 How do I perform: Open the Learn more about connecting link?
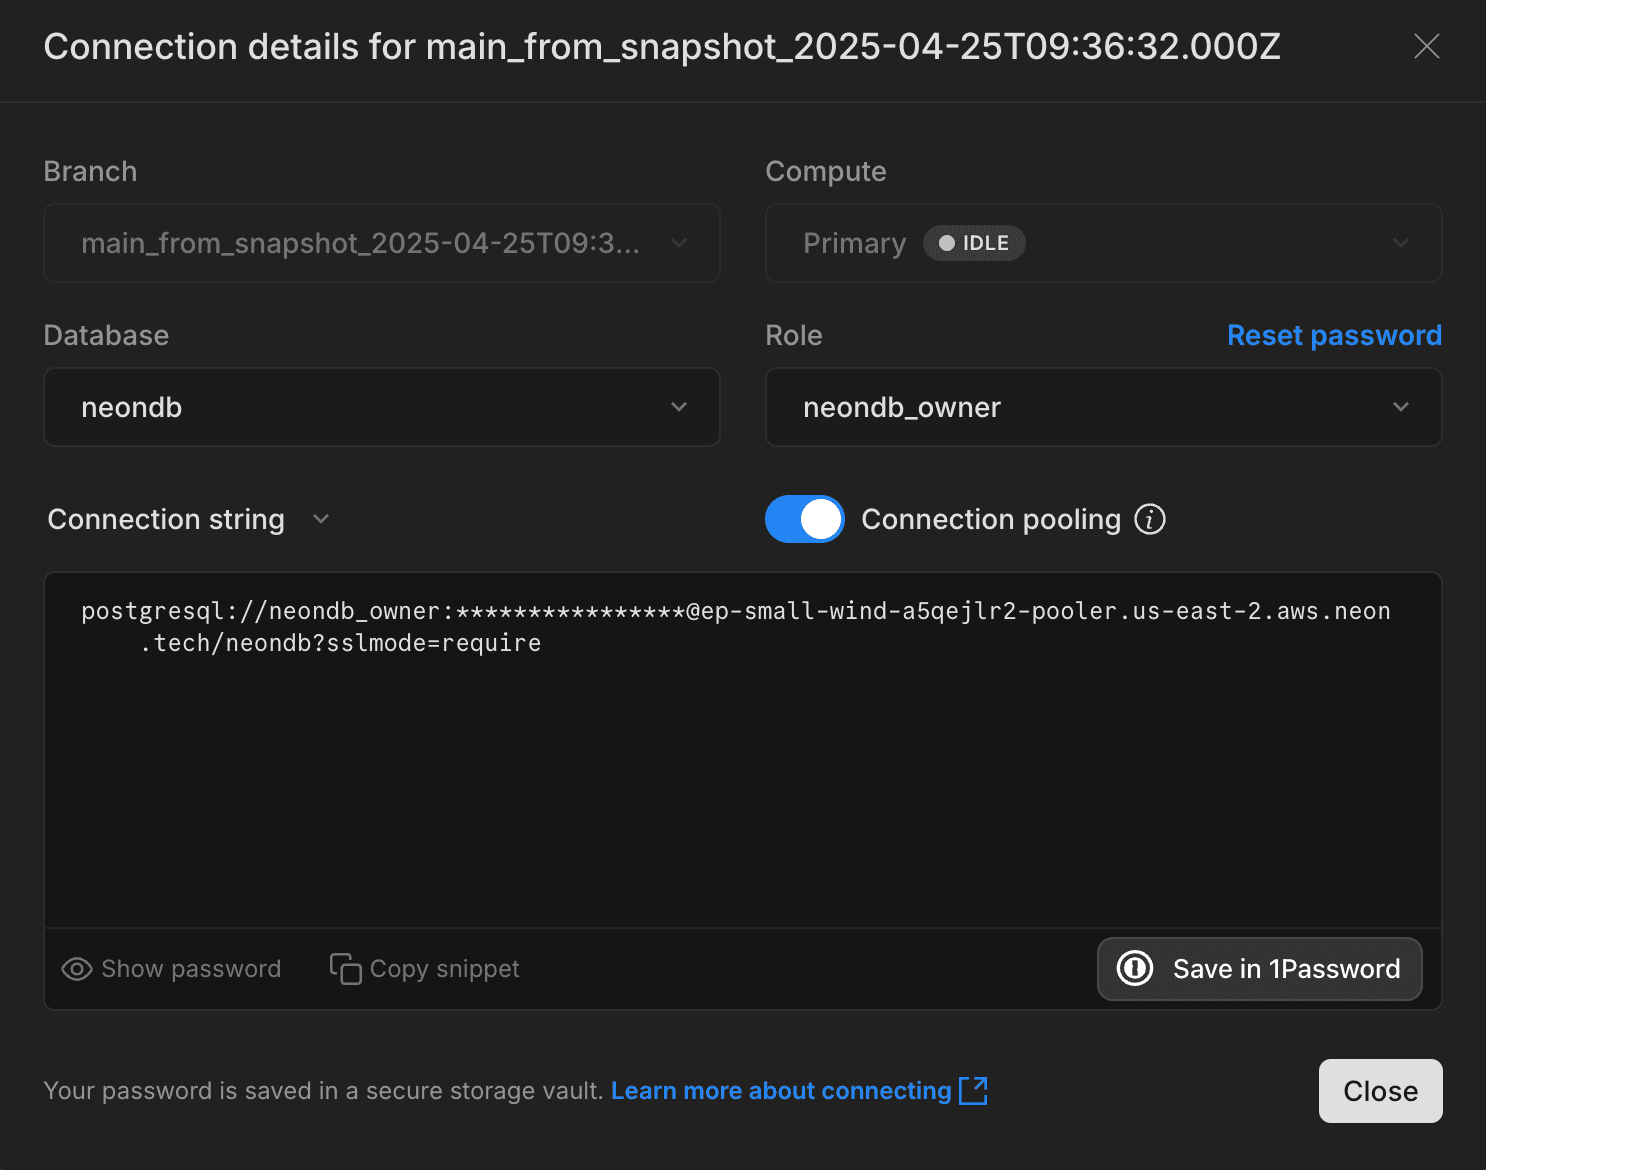pyautogui.click(x=780, y=1090)
